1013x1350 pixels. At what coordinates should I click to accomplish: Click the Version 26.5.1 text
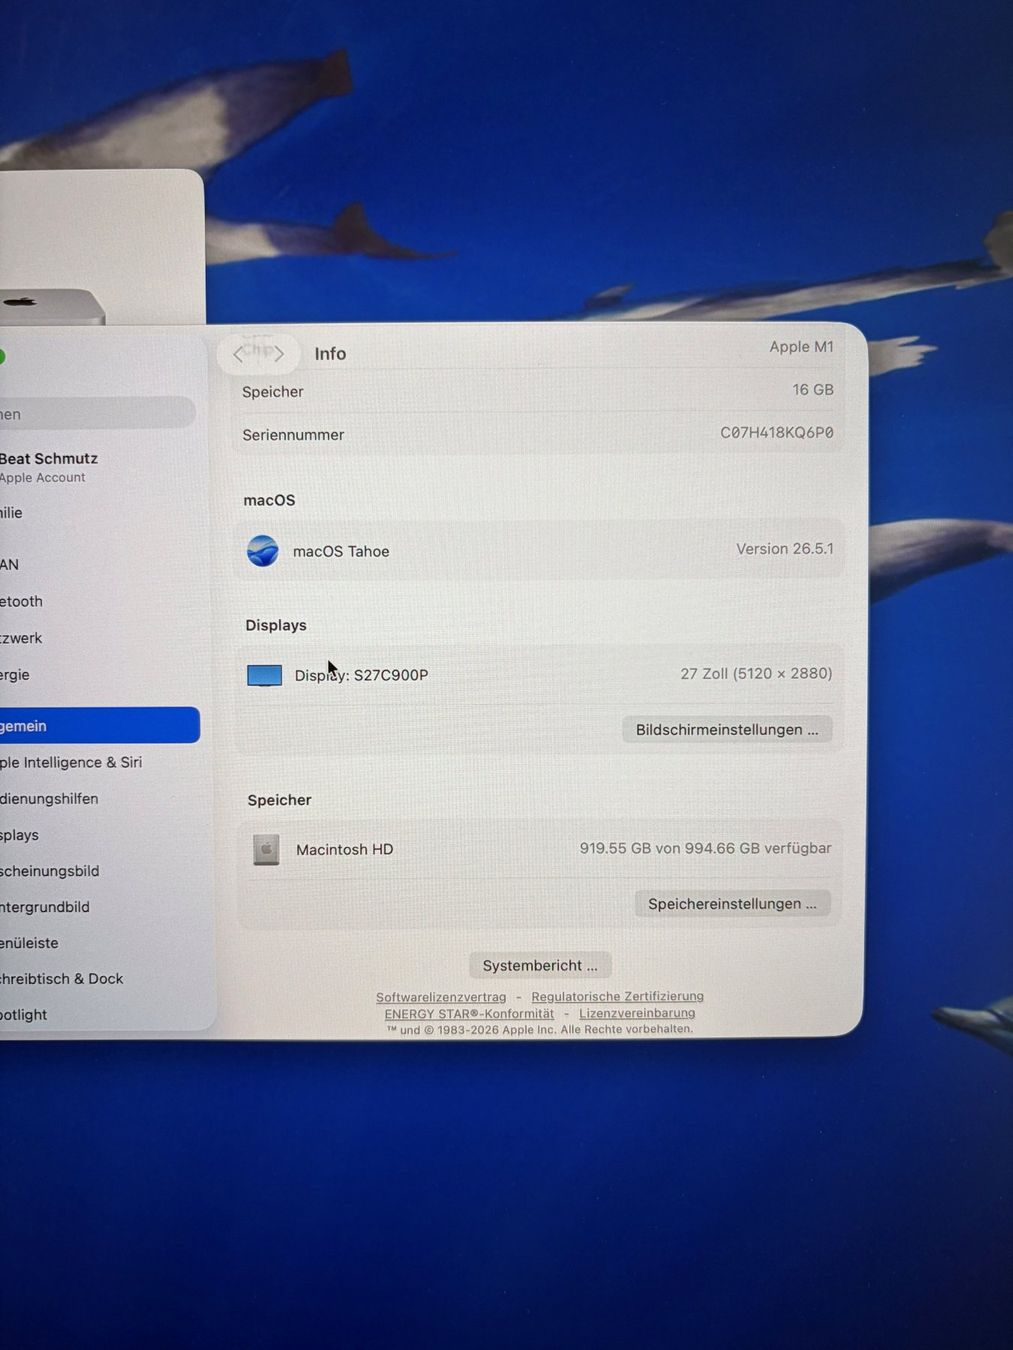pos(785,549)
